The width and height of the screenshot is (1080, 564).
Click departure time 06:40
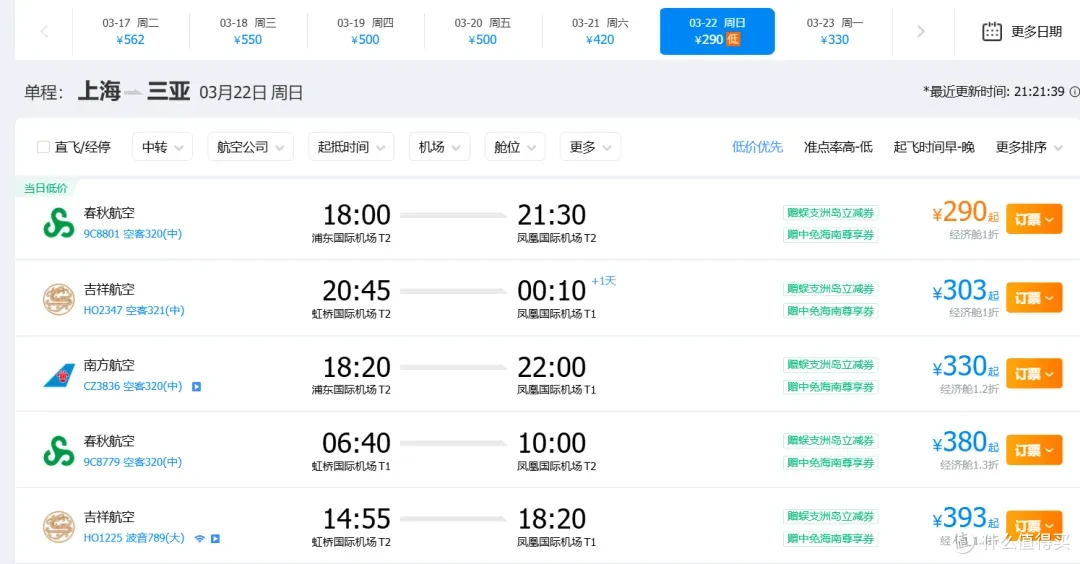pos(356,443)
